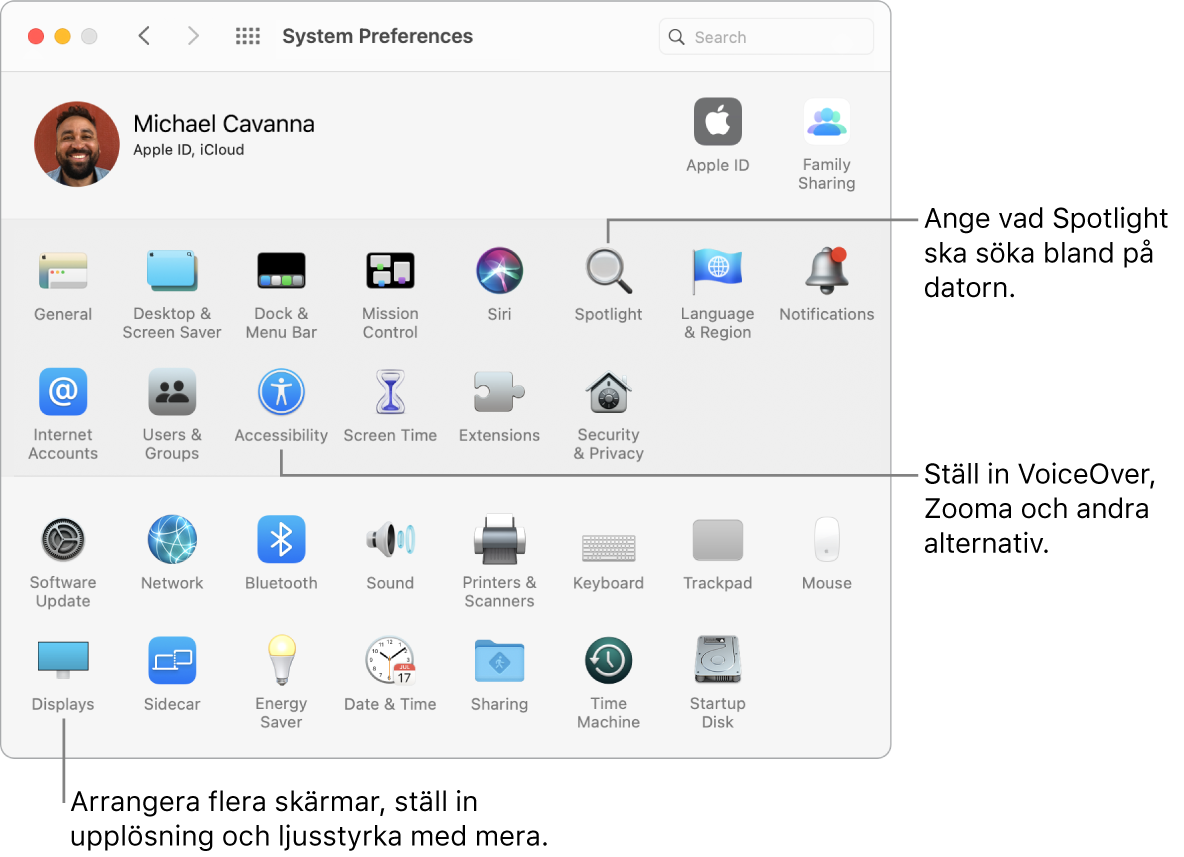
Task: Open Mission Control preferences
Action: 390,270
